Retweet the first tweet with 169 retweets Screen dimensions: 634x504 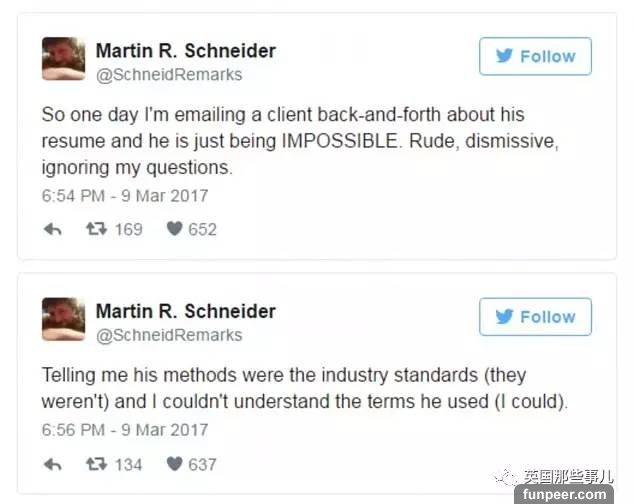[97, 229]
